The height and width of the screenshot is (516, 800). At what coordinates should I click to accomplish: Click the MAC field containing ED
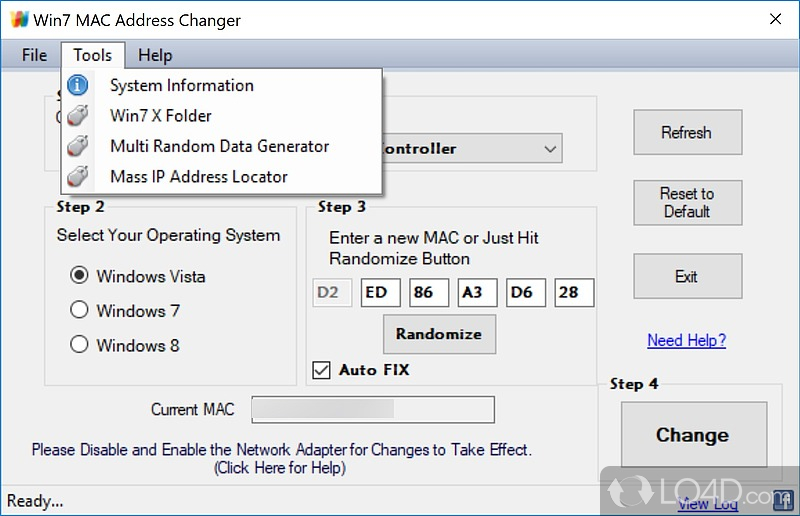pos(381,292)
